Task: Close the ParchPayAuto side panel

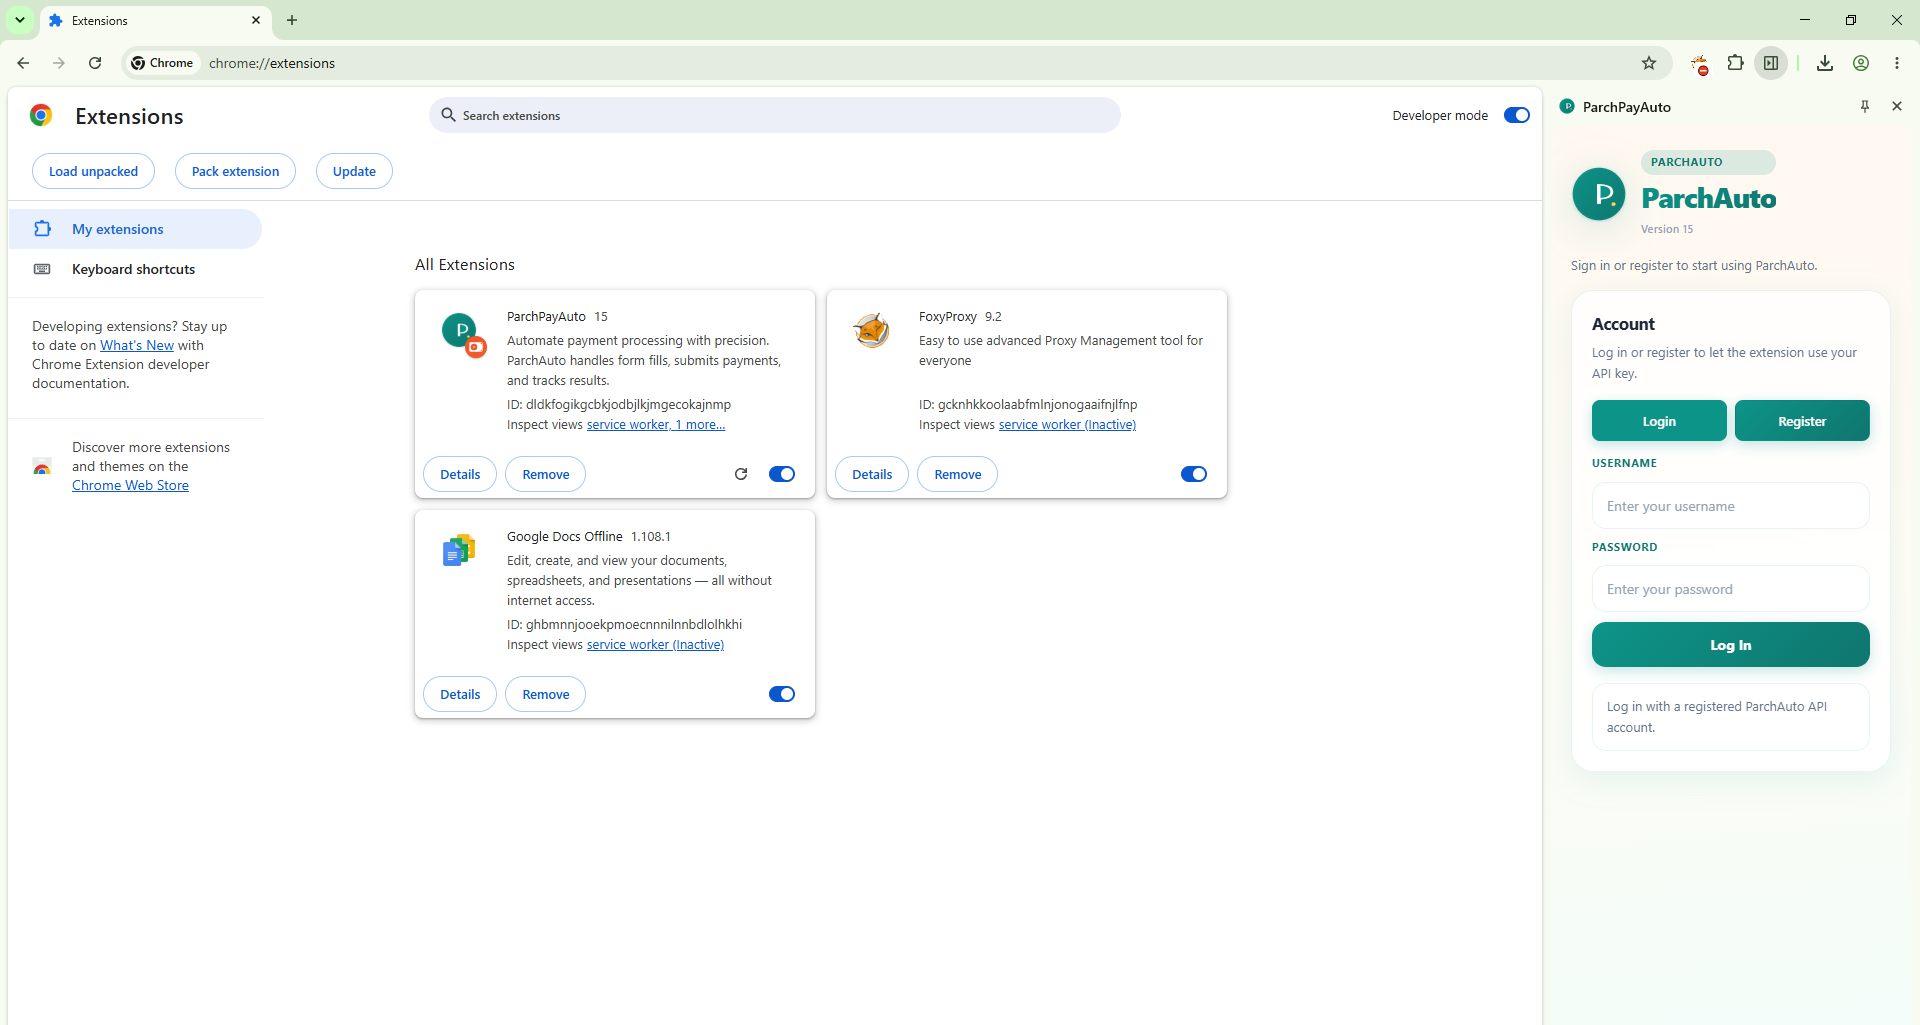Action: [1897, 106]
